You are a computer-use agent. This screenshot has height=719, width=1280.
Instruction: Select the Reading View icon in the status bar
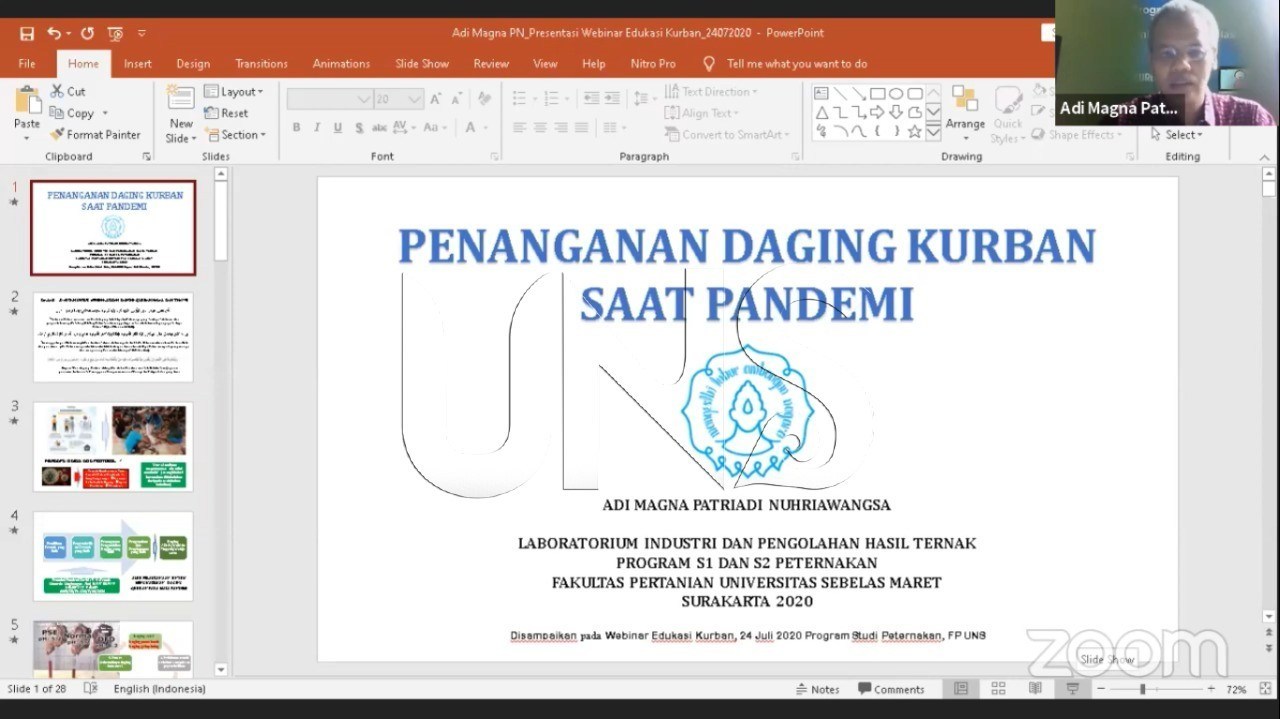[x=1035, y=688]
